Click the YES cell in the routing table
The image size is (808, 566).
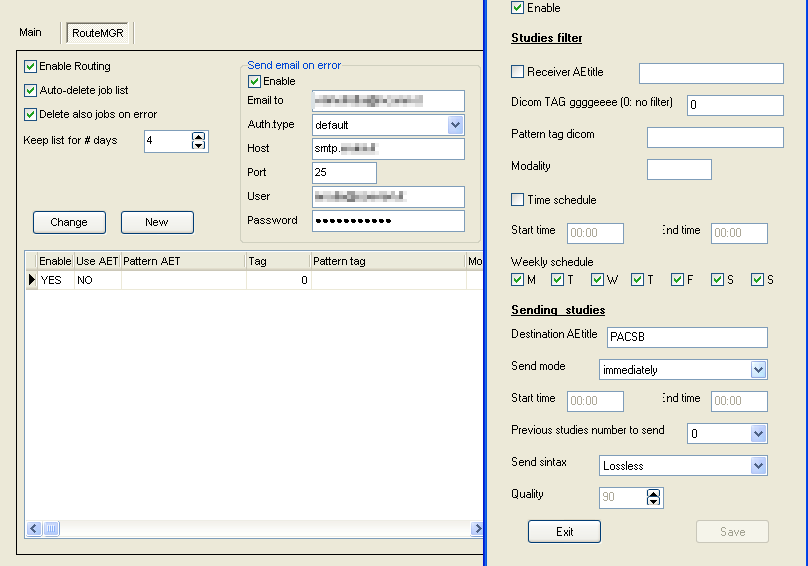56,280
